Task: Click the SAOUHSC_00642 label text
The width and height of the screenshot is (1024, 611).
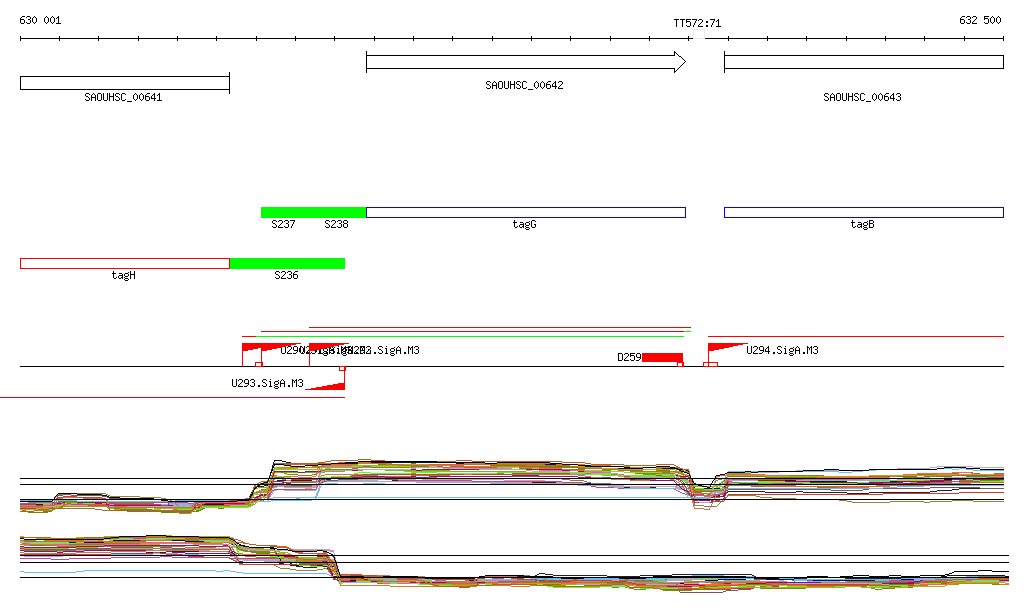Action: [x=524, y=86]
